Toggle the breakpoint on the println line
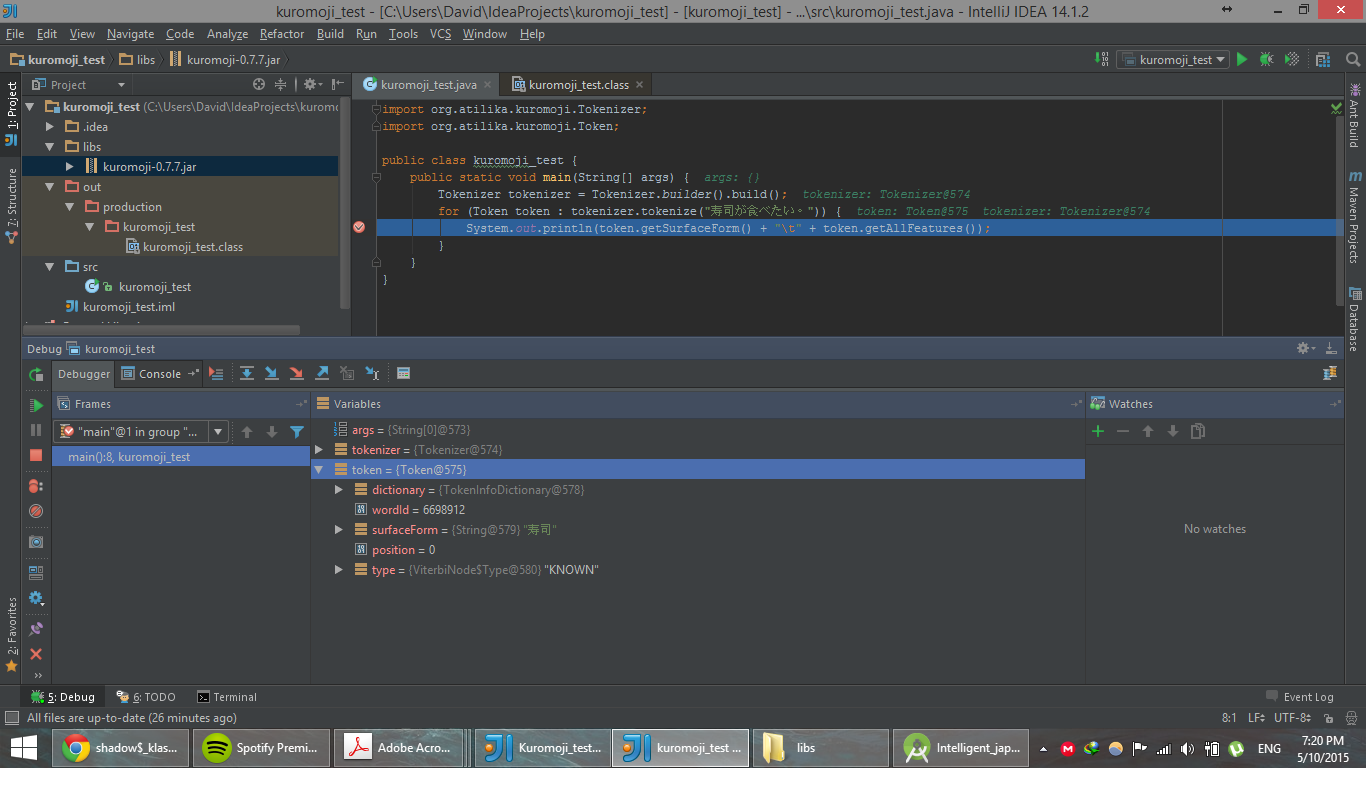 tap(359, 227)
